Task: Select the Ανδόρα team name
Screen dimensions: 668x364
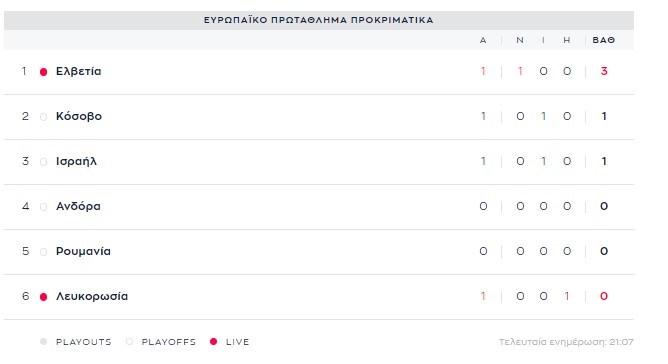Action: [78, 206]
